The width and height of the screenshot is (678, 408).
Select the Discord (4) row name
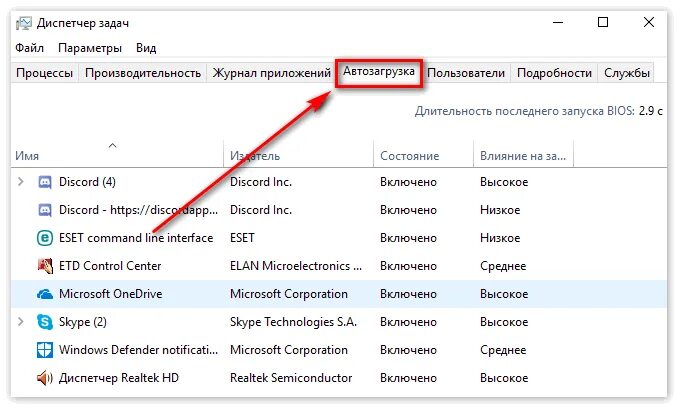click(x=87, y=182)
